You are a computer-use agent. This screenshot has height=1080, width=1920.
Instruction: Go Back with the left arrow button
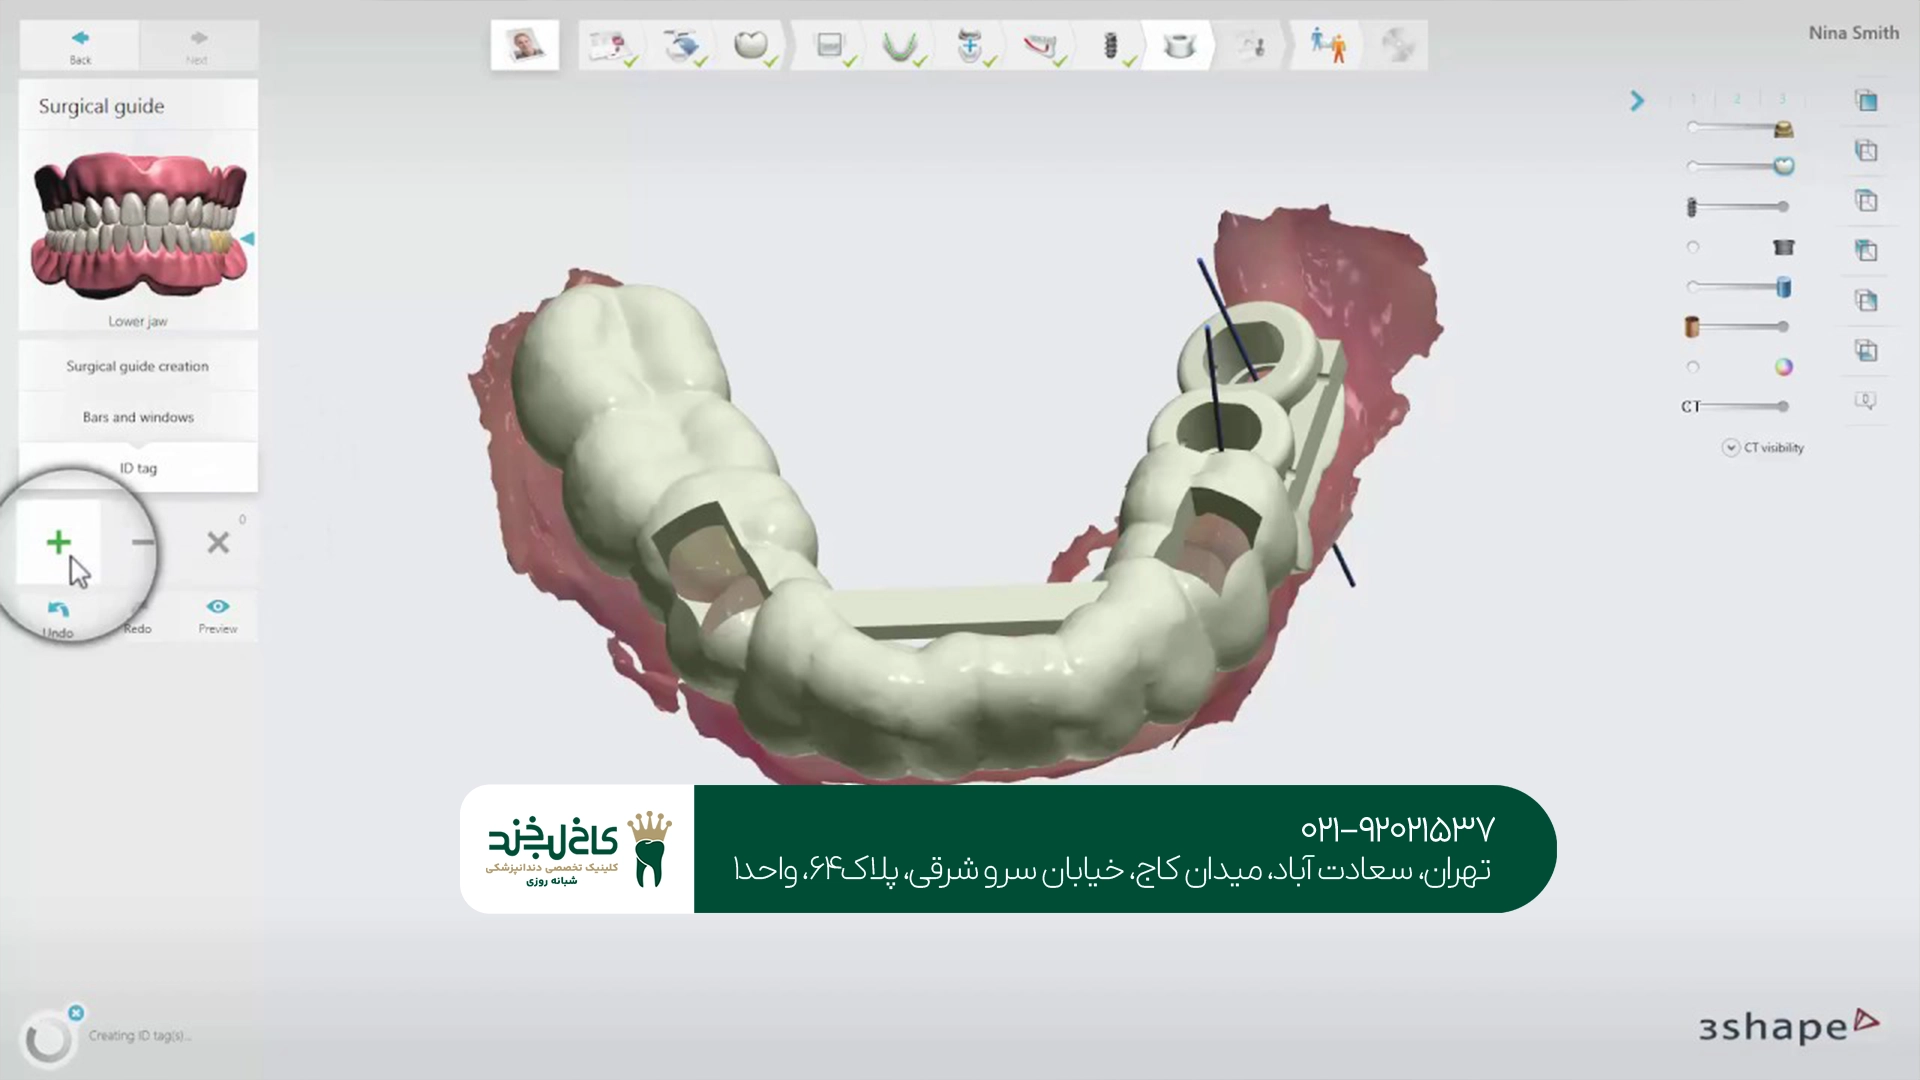coord(80,45)
